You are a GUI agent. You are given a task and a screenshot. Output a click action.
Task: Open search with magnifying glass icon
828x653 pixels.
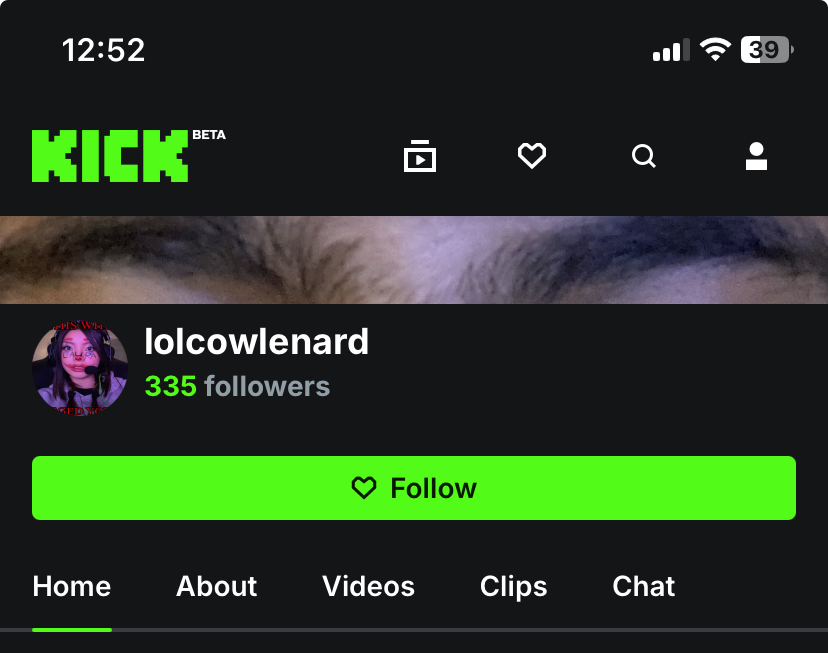pyautogui.click(x=644, y=156)
